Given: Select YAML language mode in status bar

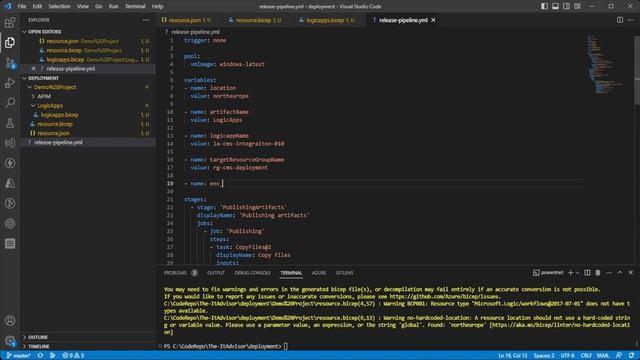Looking at the screenshot, I should click(603, 356).
